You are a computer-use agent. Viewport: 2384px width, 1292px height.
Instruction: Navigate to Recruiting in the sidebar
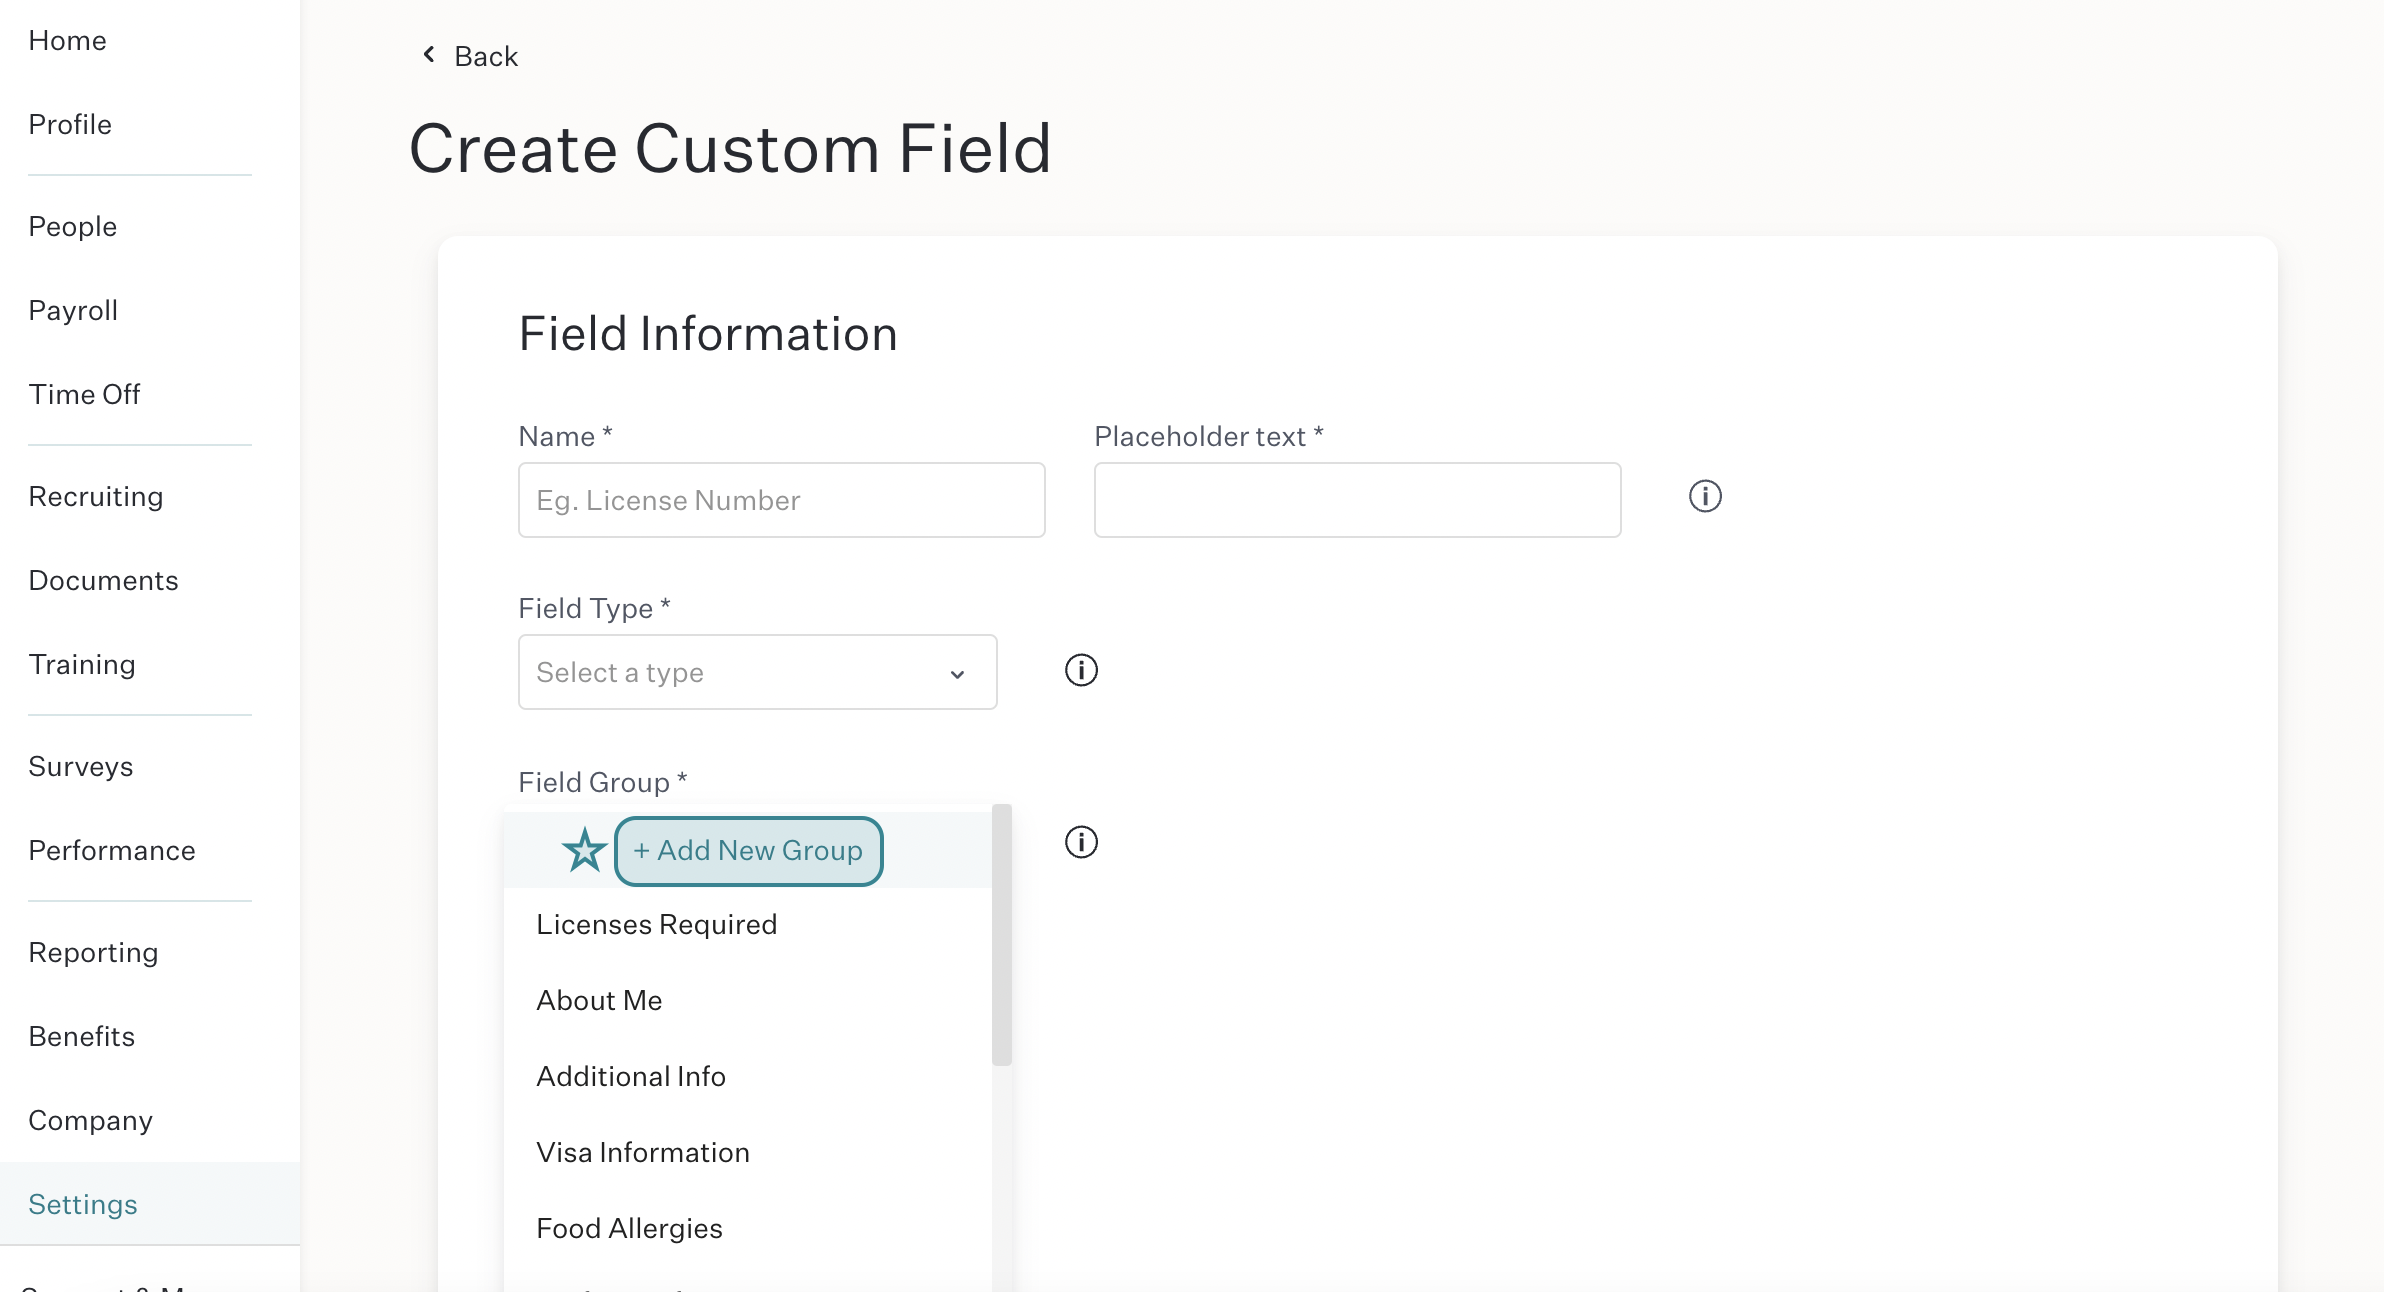pyautogui.click(x=96, y=496)
